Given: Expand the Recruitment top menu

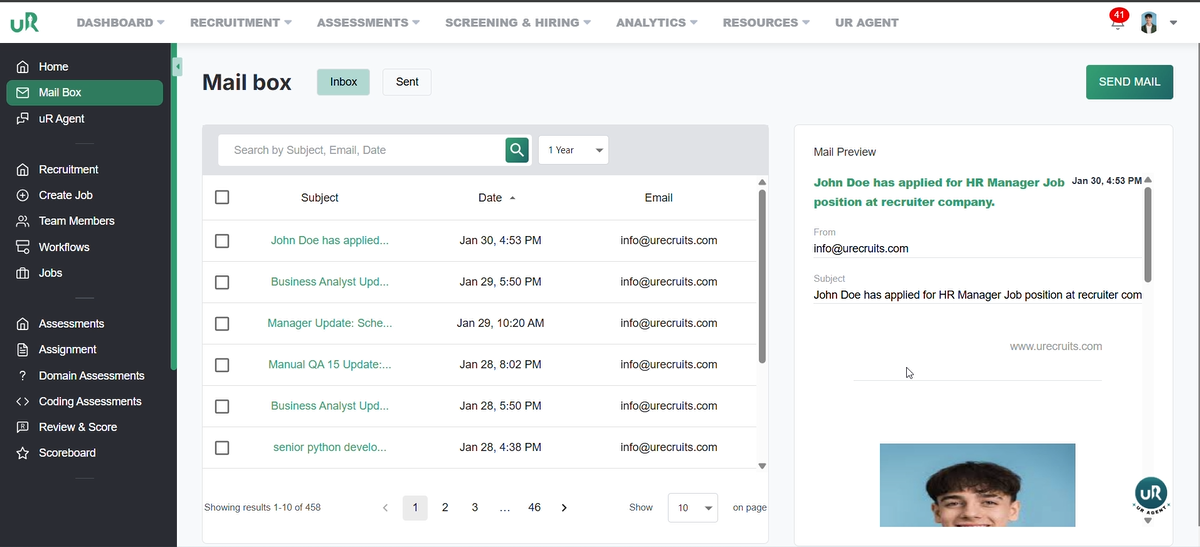Looking at the screenshot, I should pos(240,22).
